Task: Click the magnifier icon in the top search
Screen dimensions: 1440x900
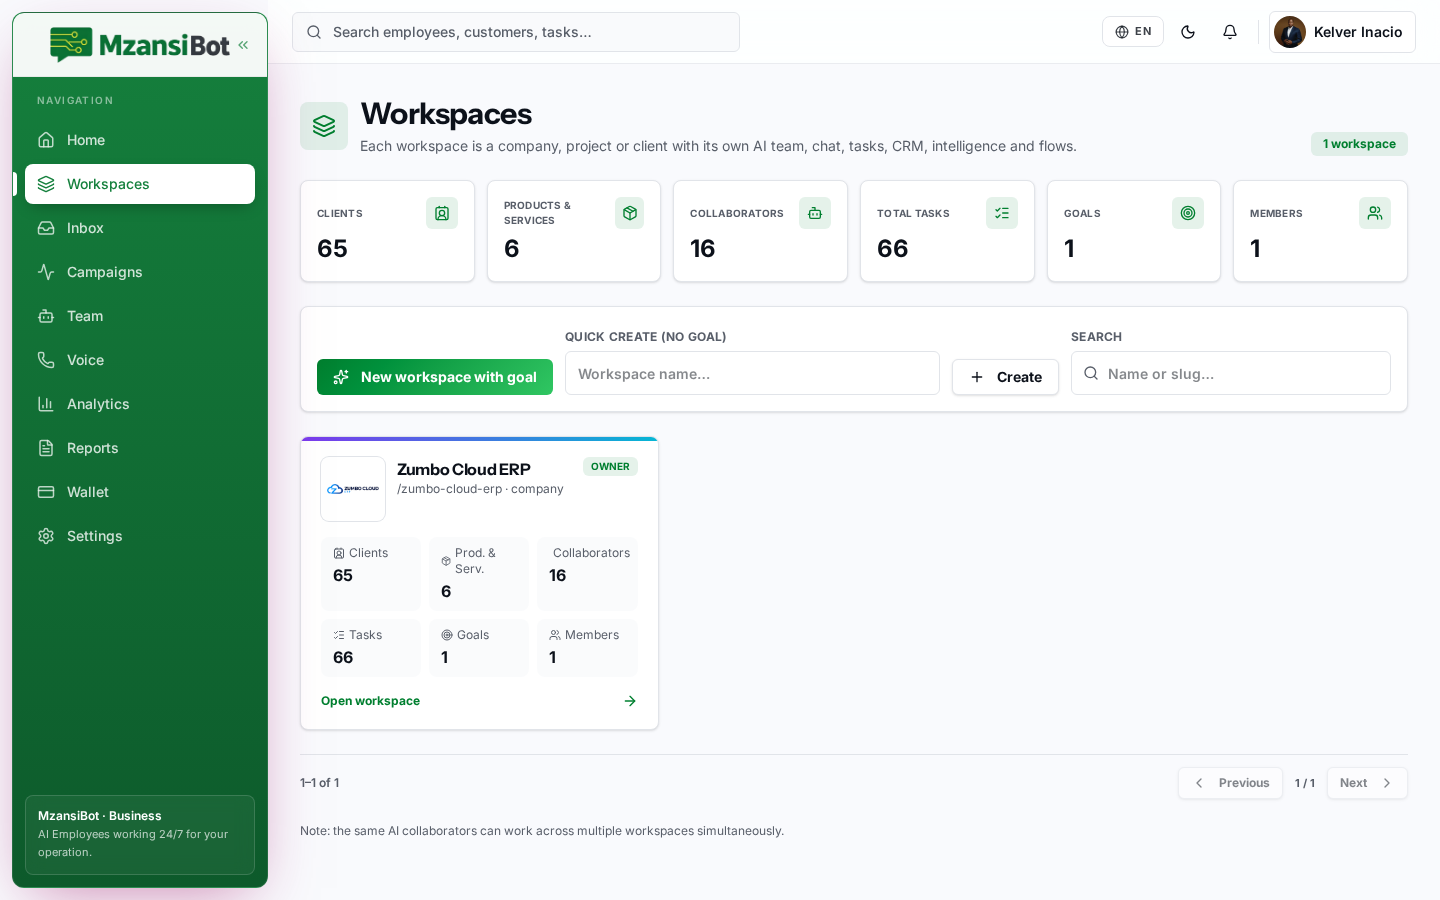Action: (314, 32)
